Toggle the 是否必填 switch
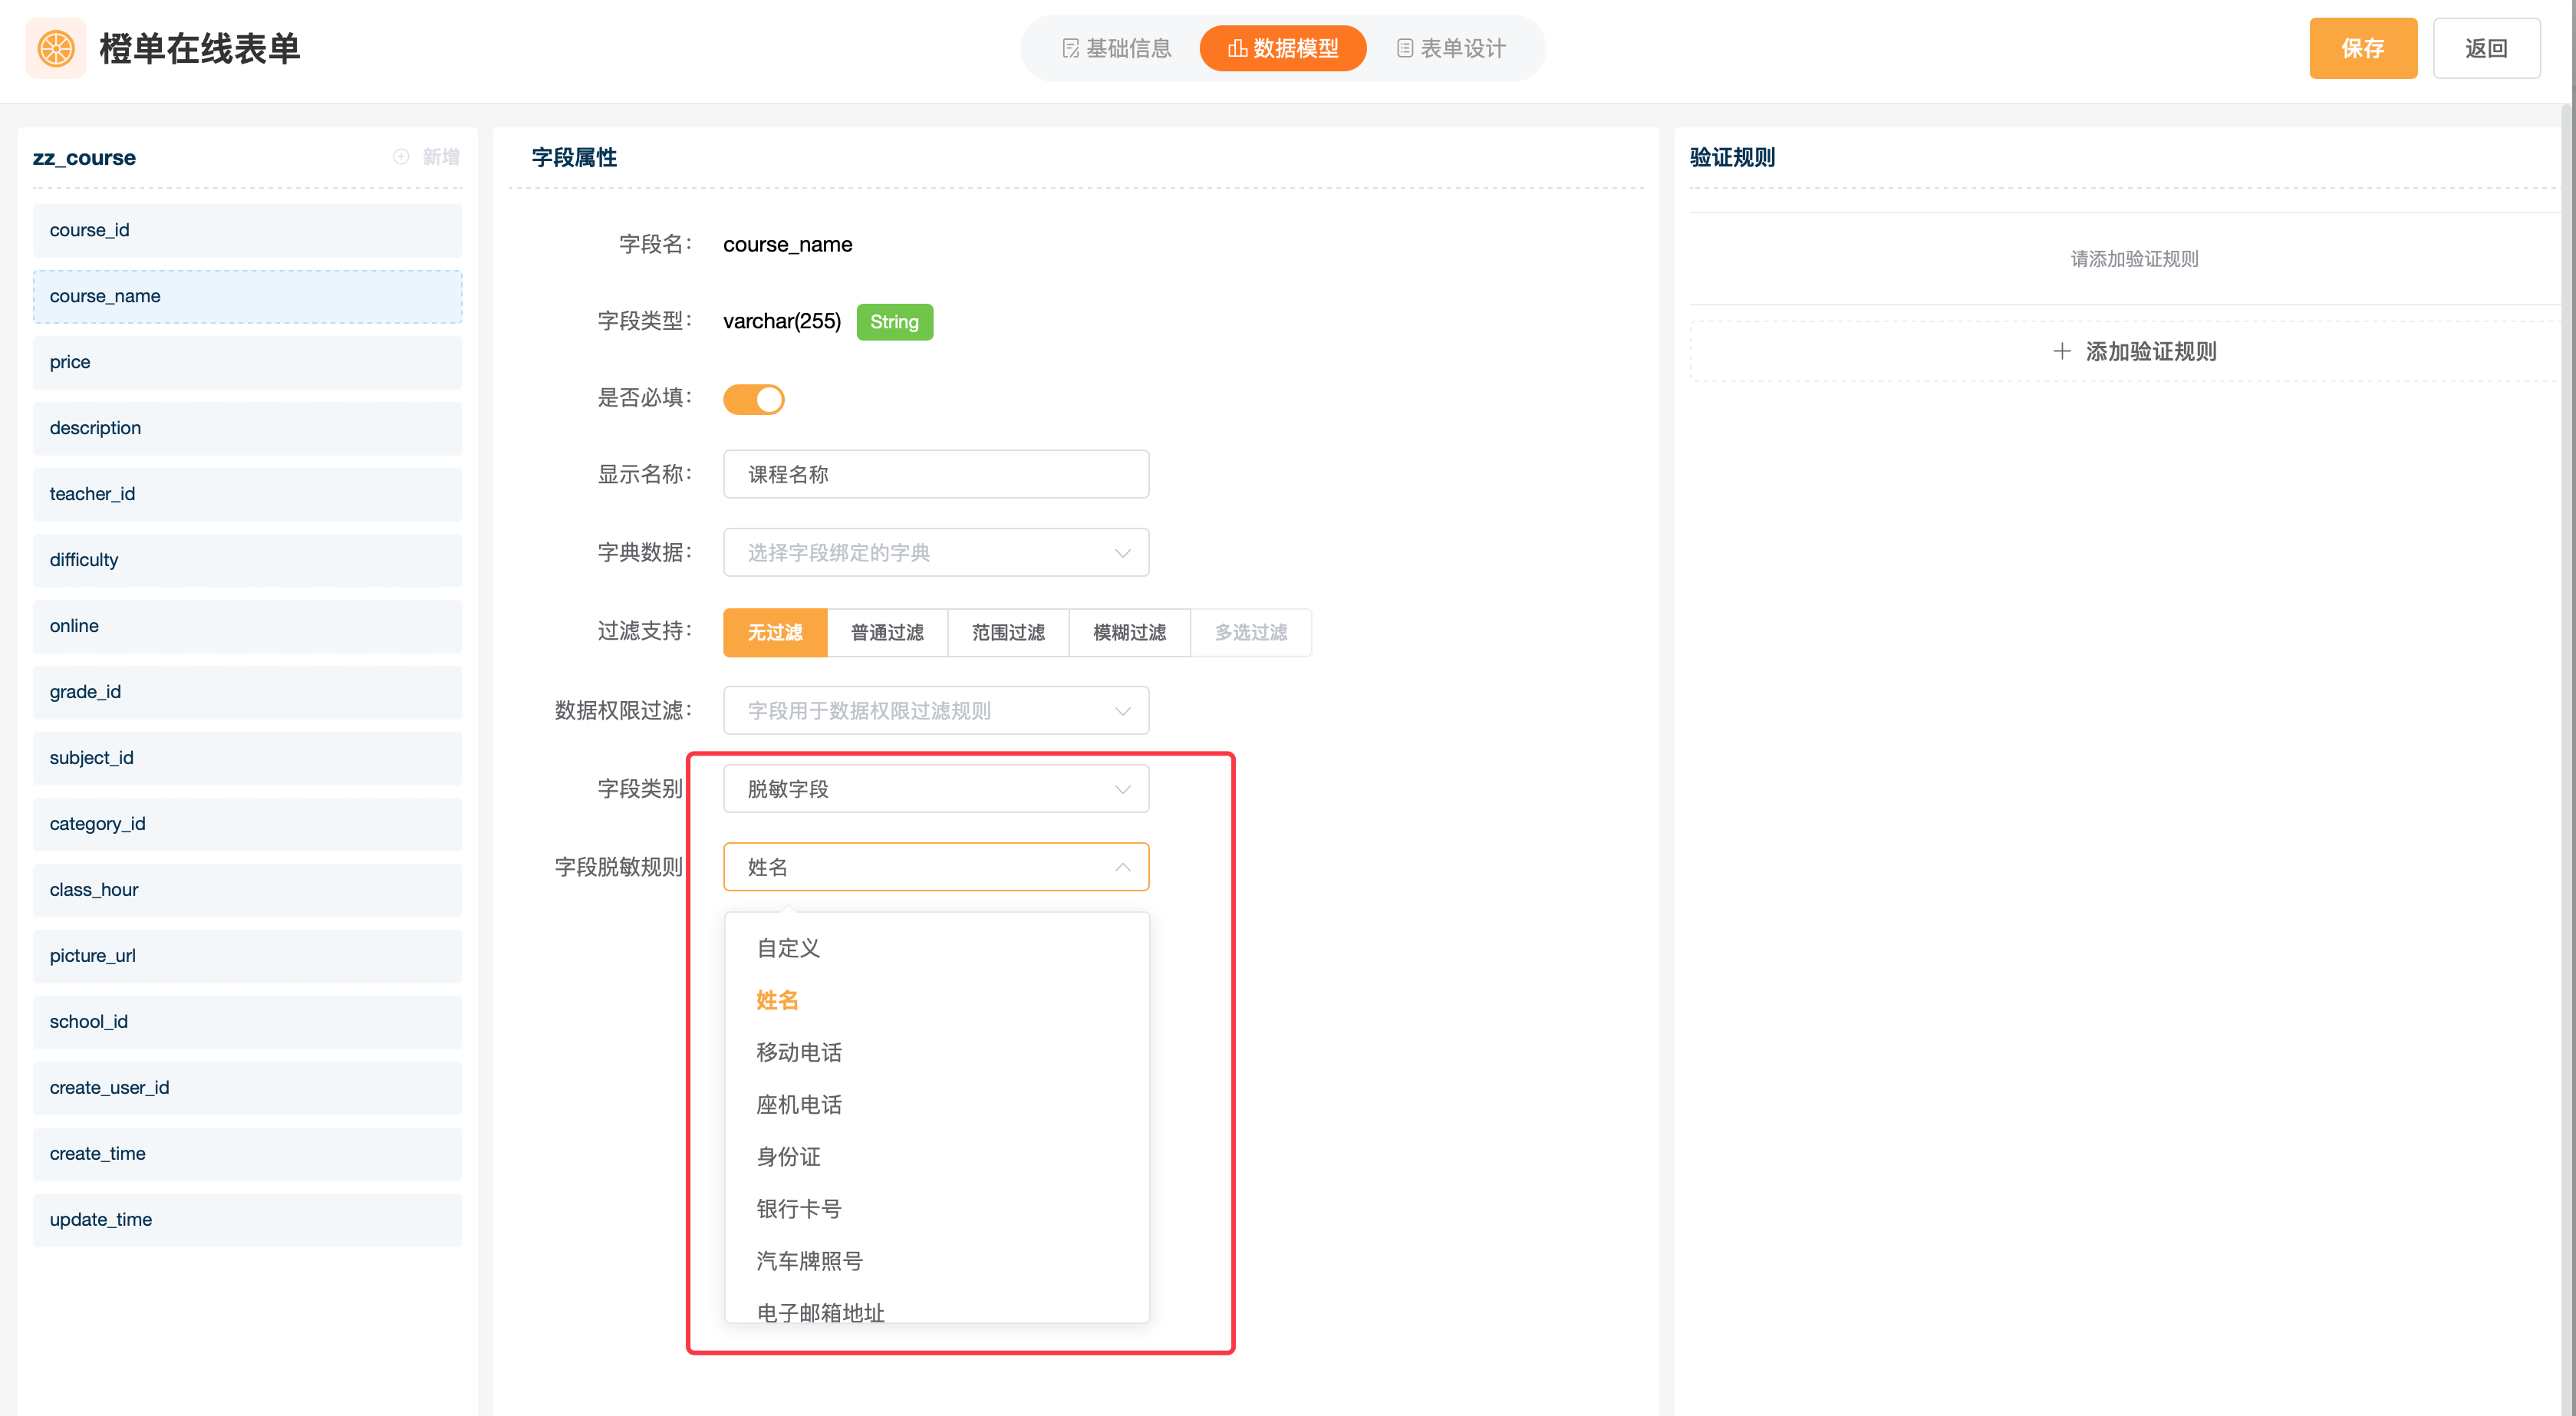The width and height of the screenshot is (2576, 1416). (x=754, y=399)
